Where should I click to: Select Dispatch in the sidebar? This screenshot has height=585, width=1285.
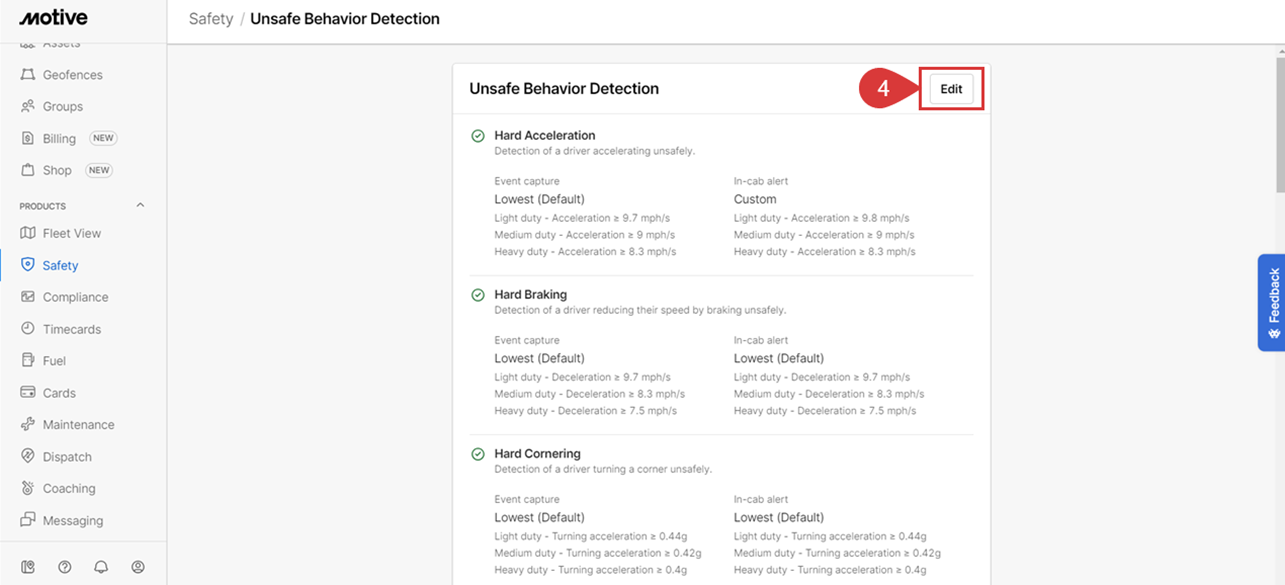coord(67,456)
